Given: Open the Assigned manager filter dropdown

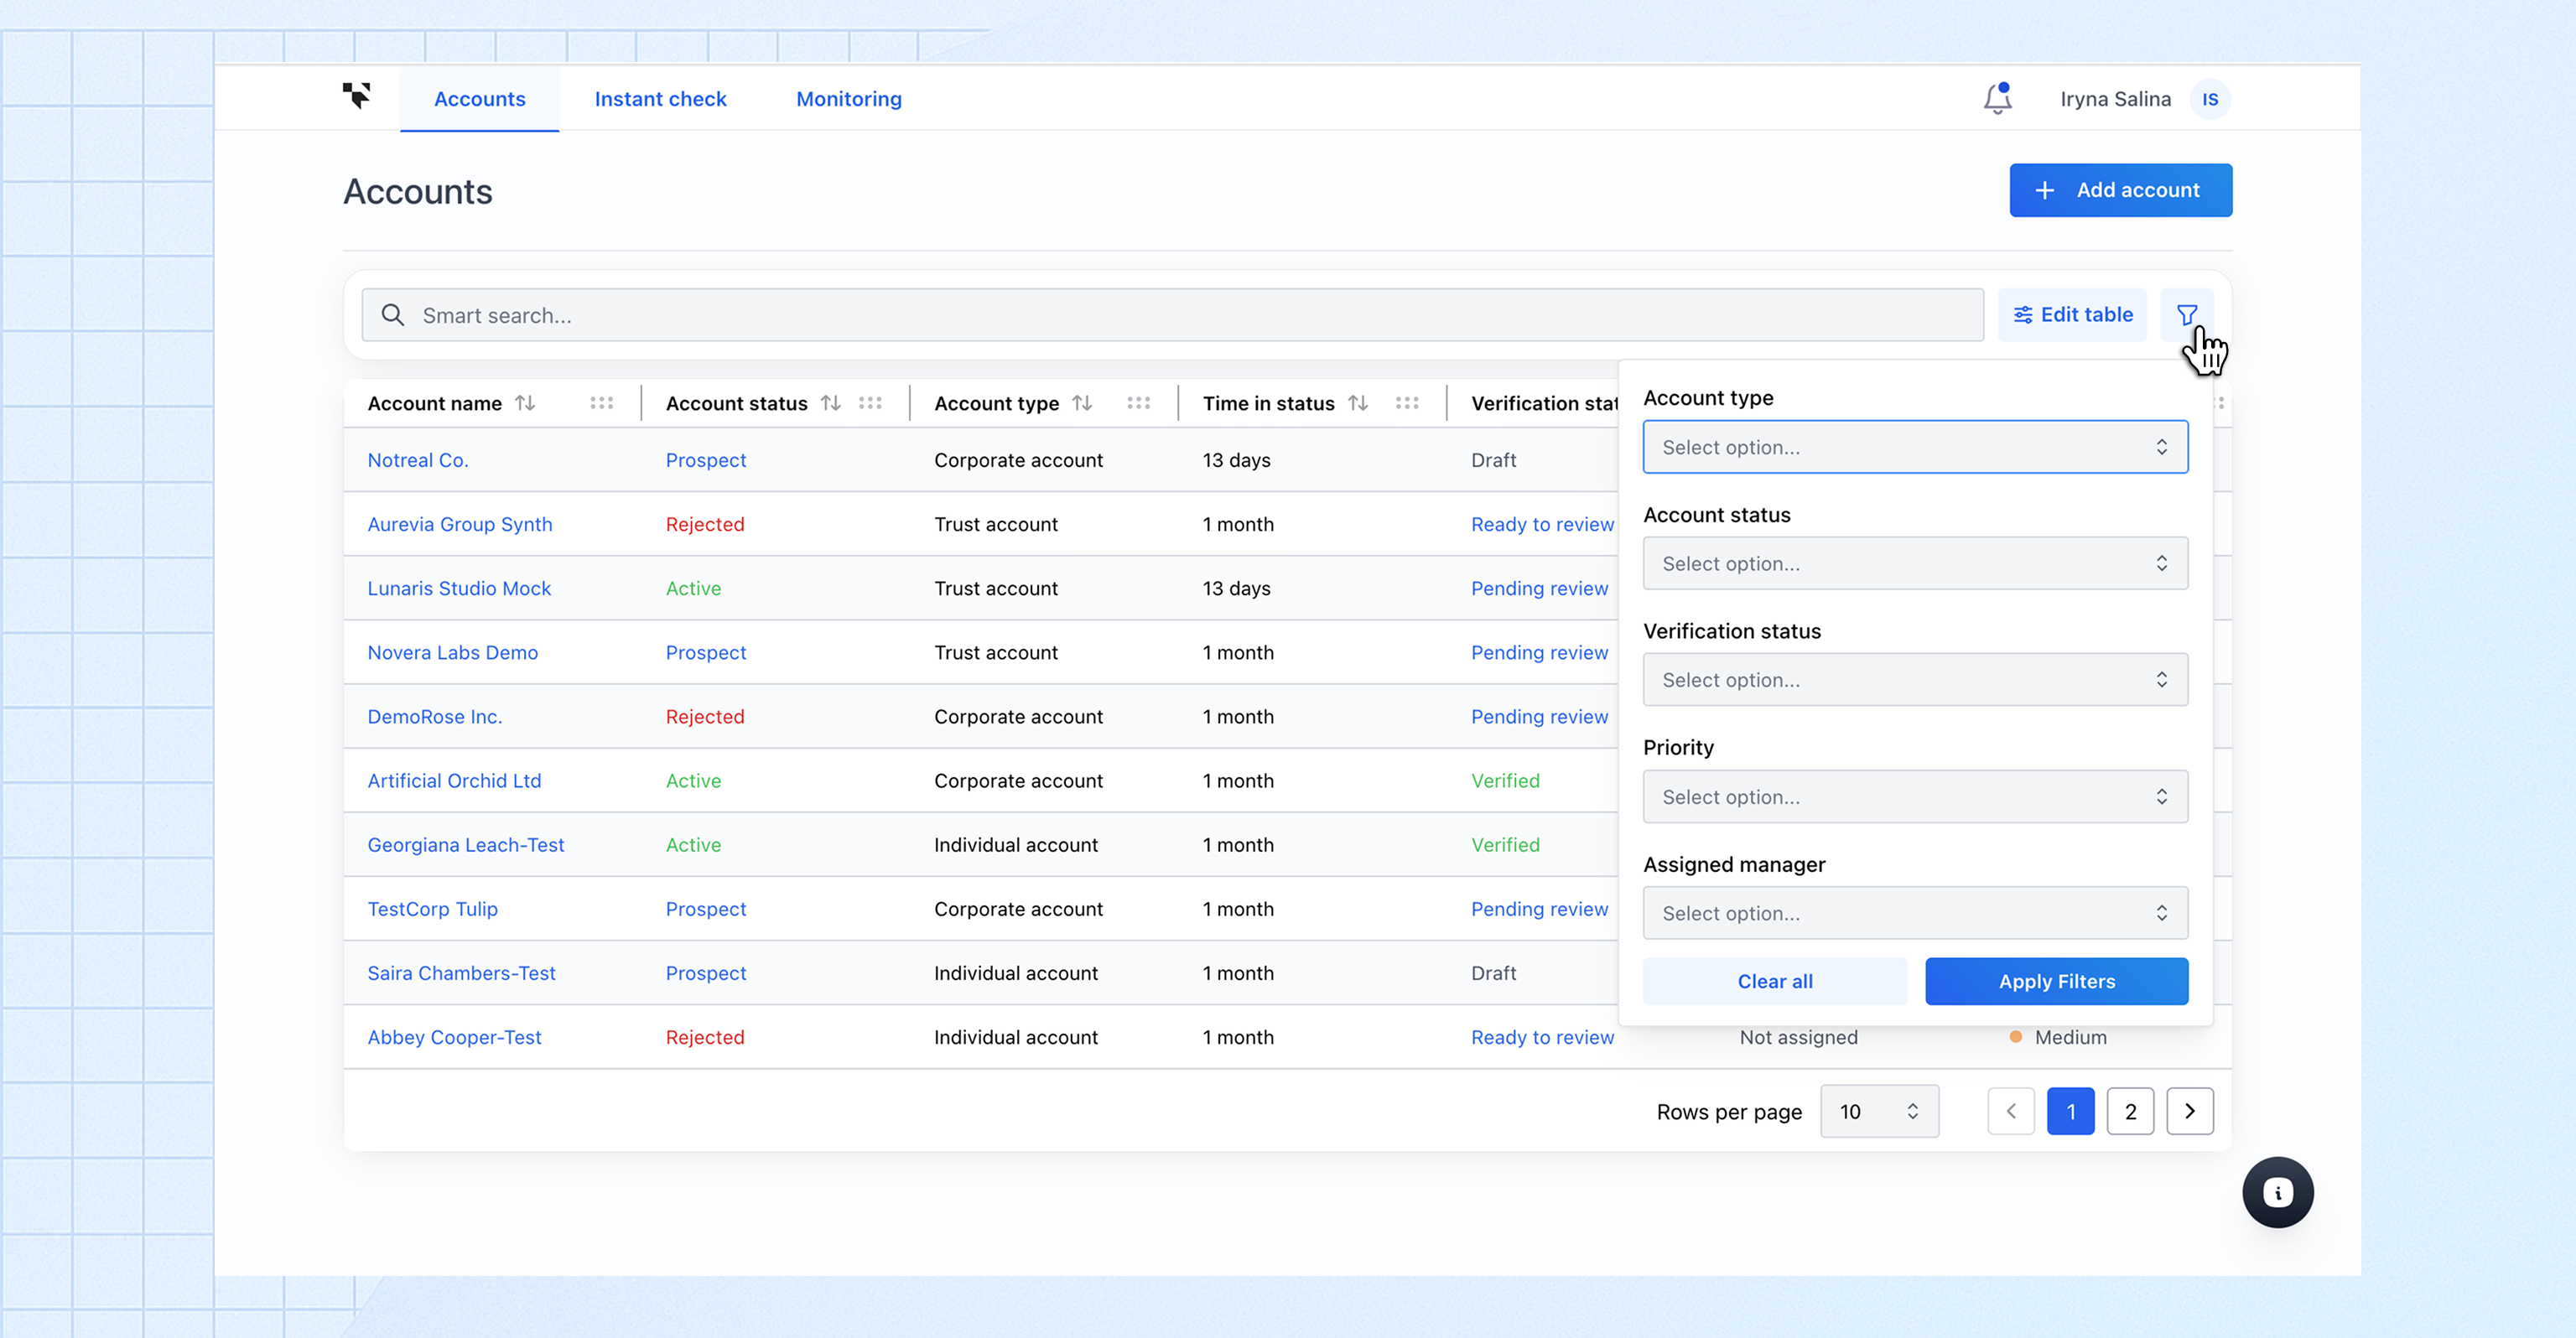Looking at the screenshot, I should coord(1914,913).
